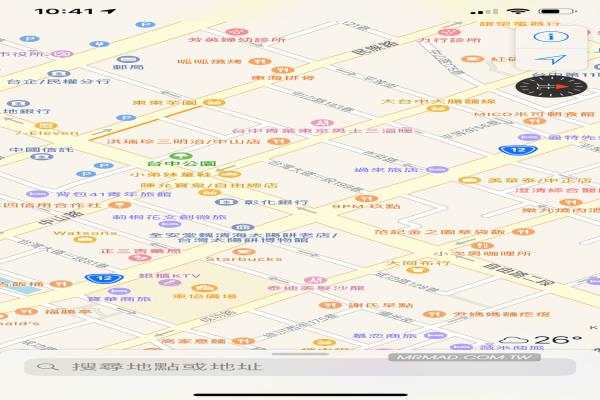Select the 慕戀商旅 hotel pin
The height and width of the screenshot is (400, 600).
(x=435, y=336)
